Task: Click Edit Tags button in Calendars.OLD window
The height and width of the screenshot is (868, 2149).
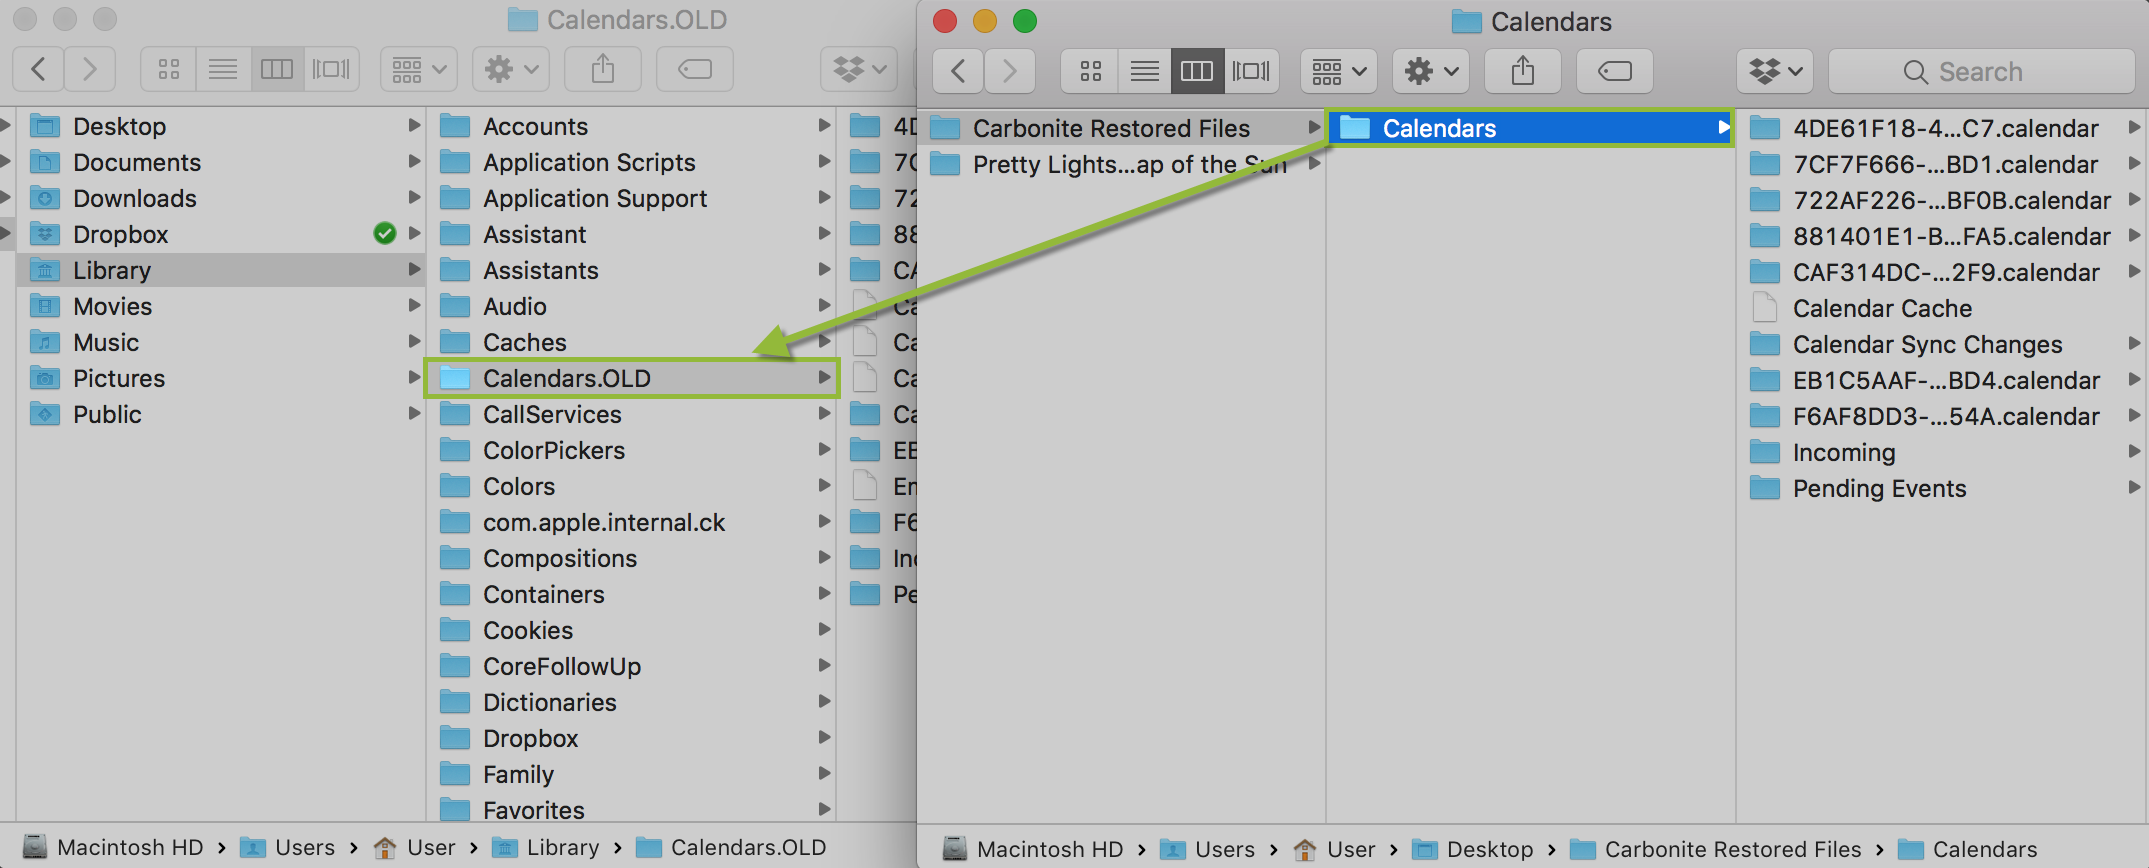Action: [694, 69]
